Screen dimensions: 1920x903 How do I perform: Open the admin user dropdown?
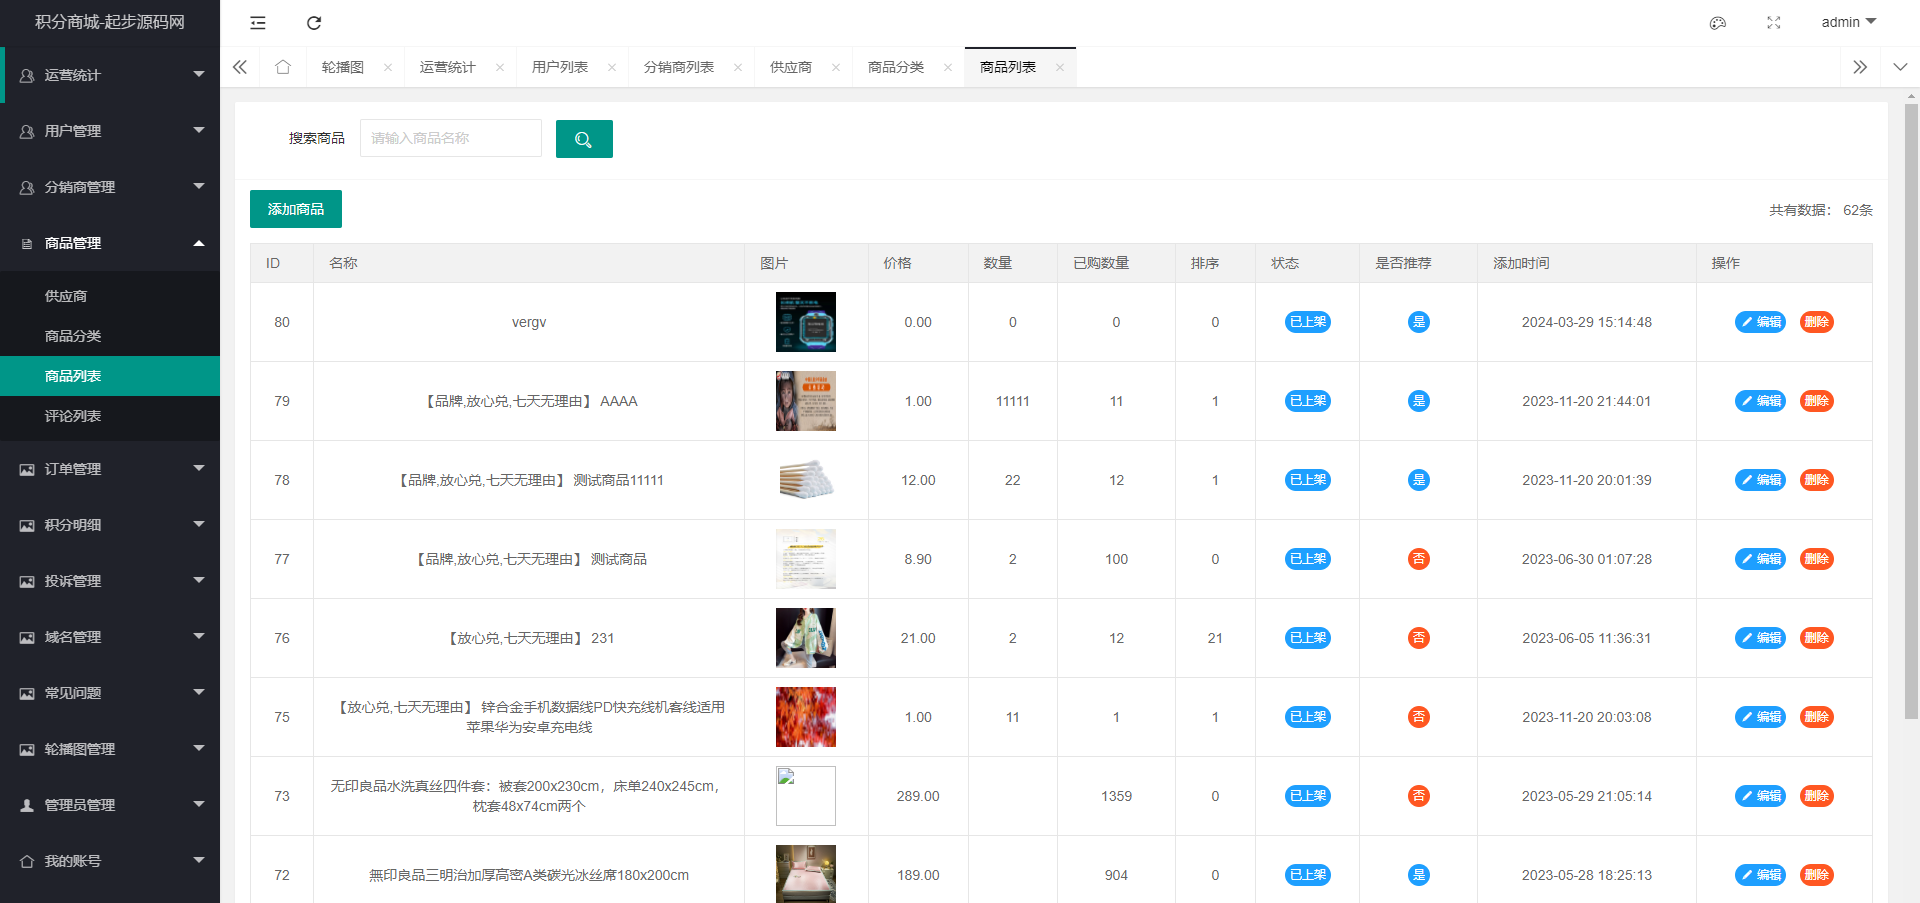pos(1848,22)
